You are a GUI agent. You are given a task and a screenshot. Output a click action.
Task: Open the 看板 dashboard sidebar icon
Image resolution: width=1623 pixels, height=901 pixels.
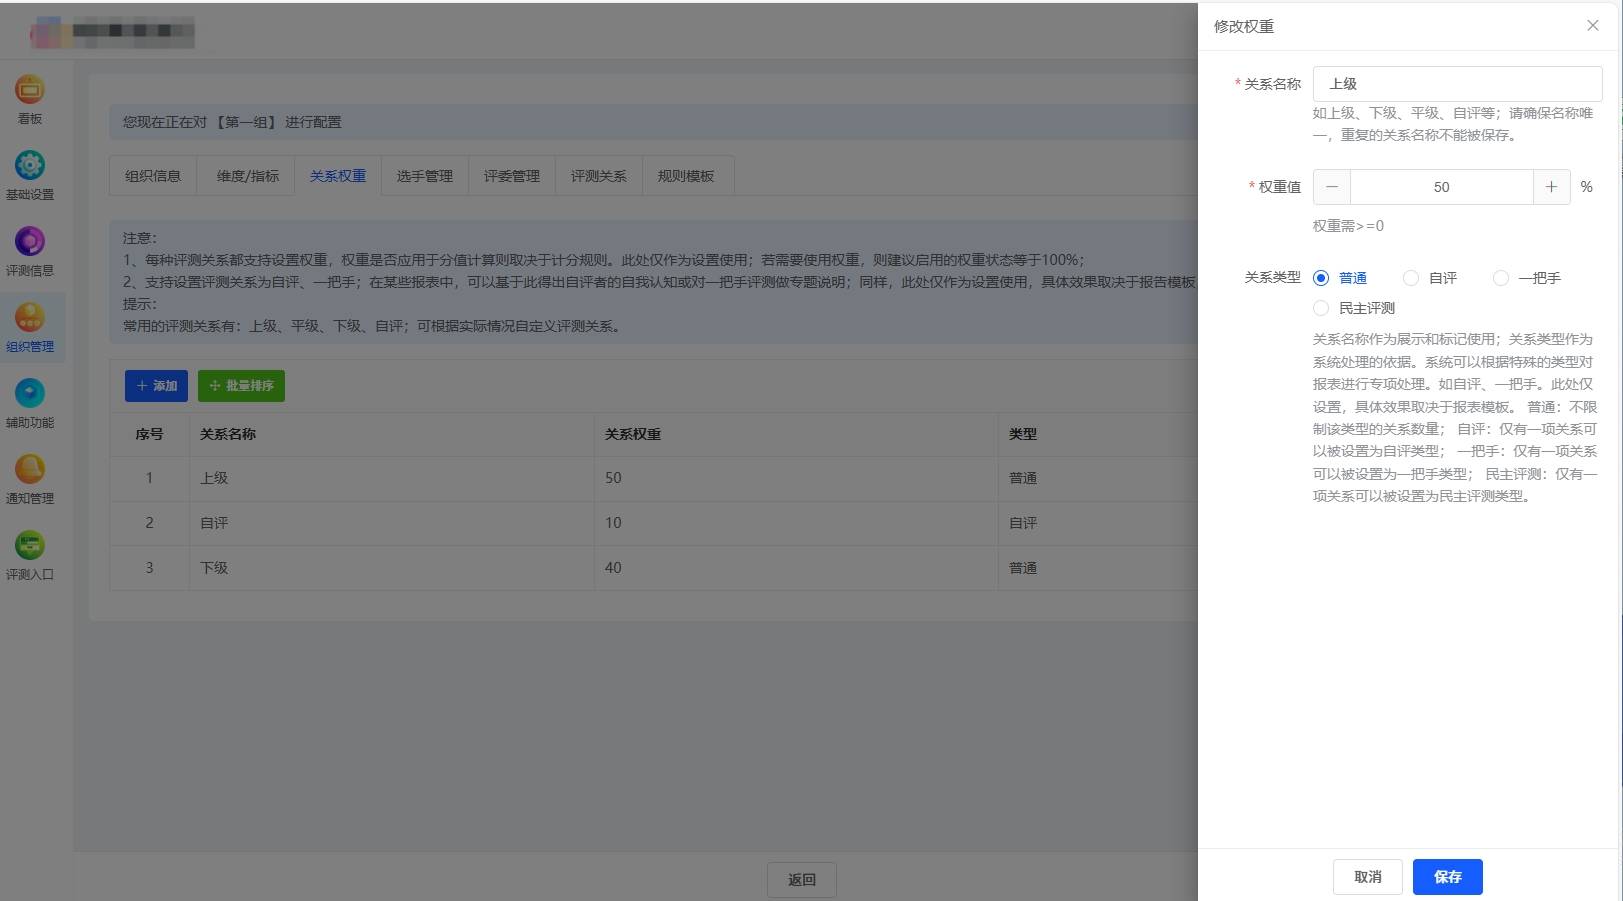tap(30, 90)
